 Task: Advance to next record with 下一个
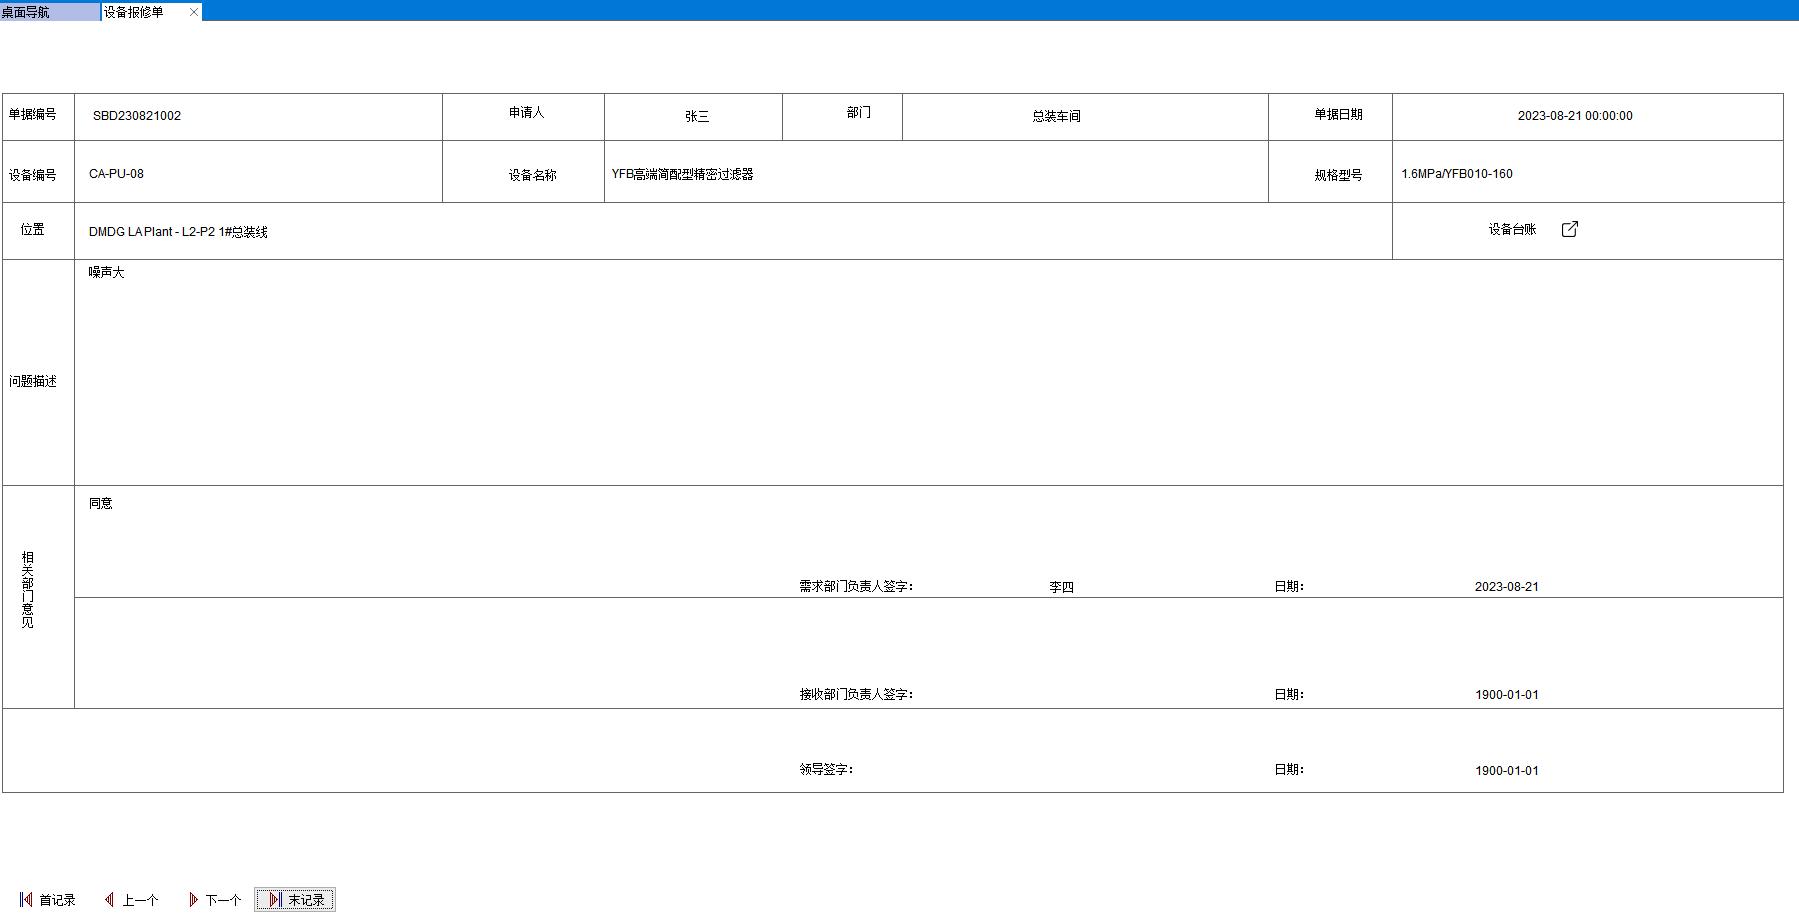click(215, 900)
